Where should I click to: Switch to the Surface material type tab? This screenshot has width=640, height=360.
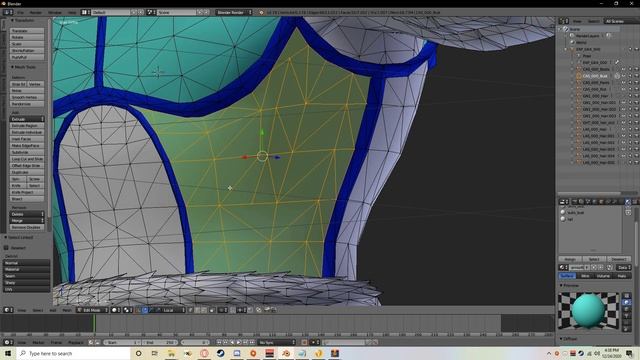[567, 276]
